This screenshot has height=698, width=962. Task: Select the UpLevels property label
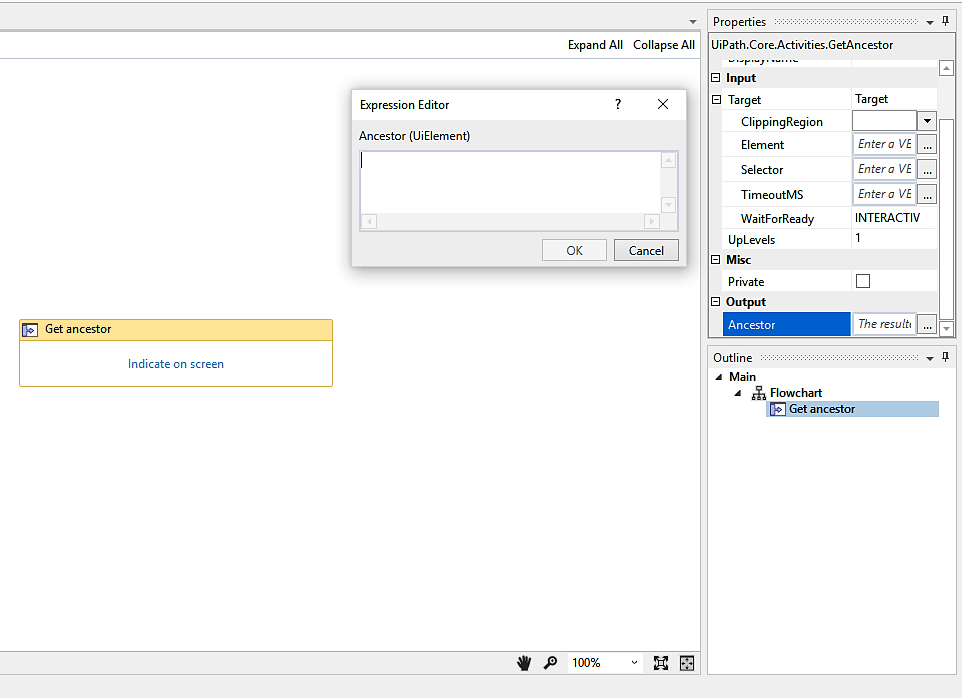tap(751, 240)
